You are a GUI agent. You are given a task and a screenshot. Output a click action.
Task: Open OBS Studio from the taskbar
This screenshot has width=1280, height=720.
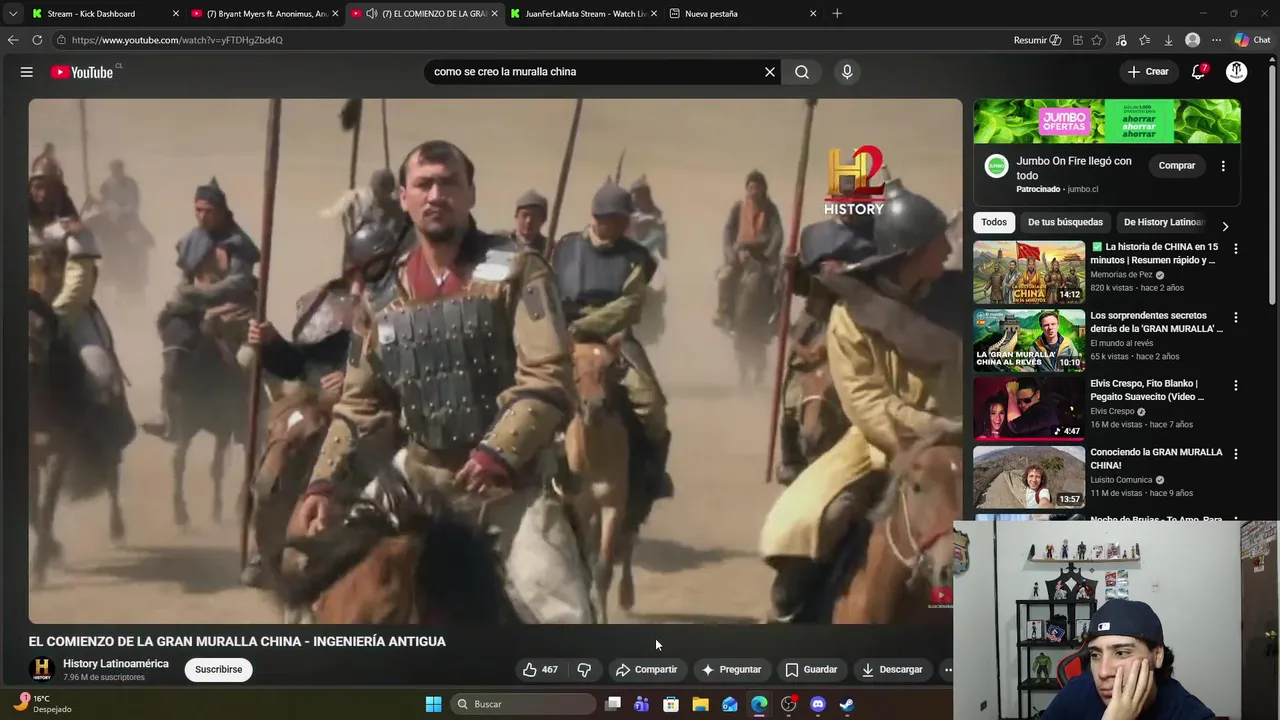tap(789, 704)
